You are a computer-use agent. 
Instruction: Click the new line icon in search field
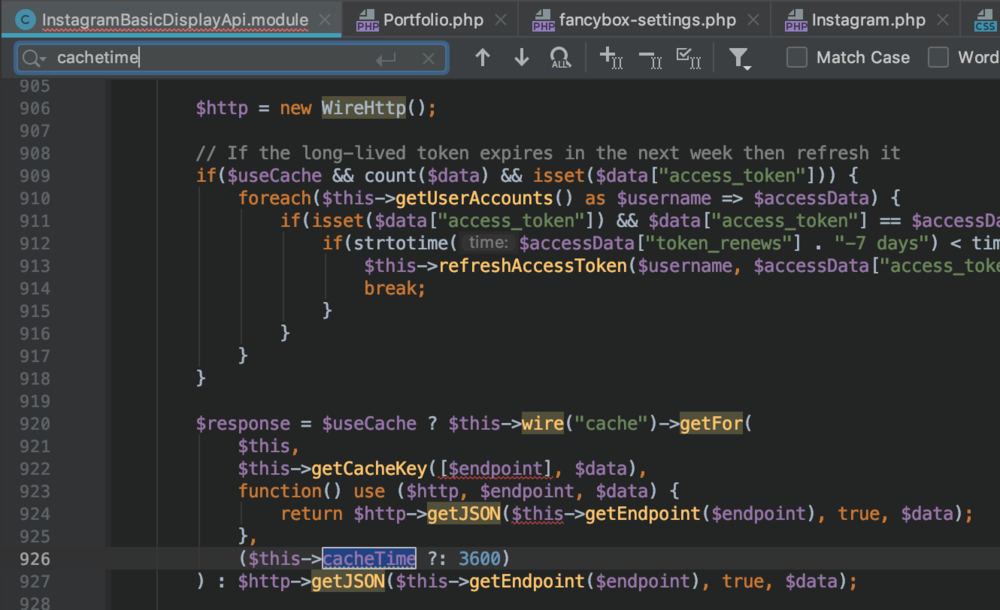point(386,59)
